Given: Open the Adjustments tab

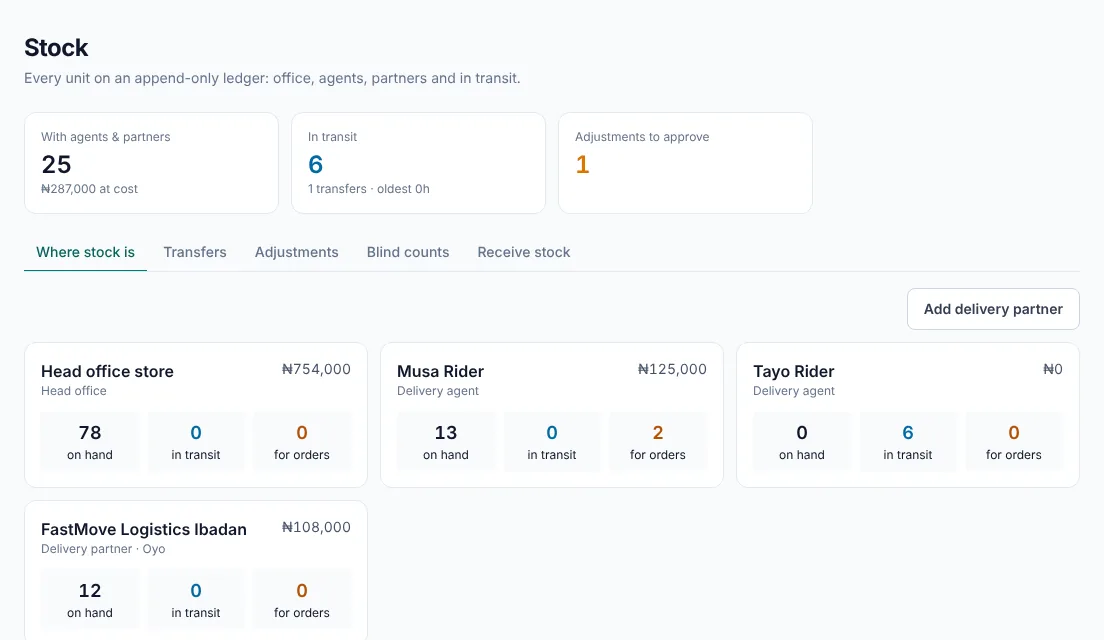Looking at the screenshot, I should pyautogui.click(x=296, y=252).
